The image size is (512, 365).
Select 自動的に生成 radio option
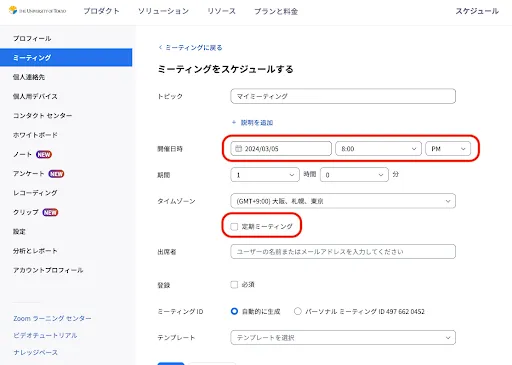click(x=234, y=311)
